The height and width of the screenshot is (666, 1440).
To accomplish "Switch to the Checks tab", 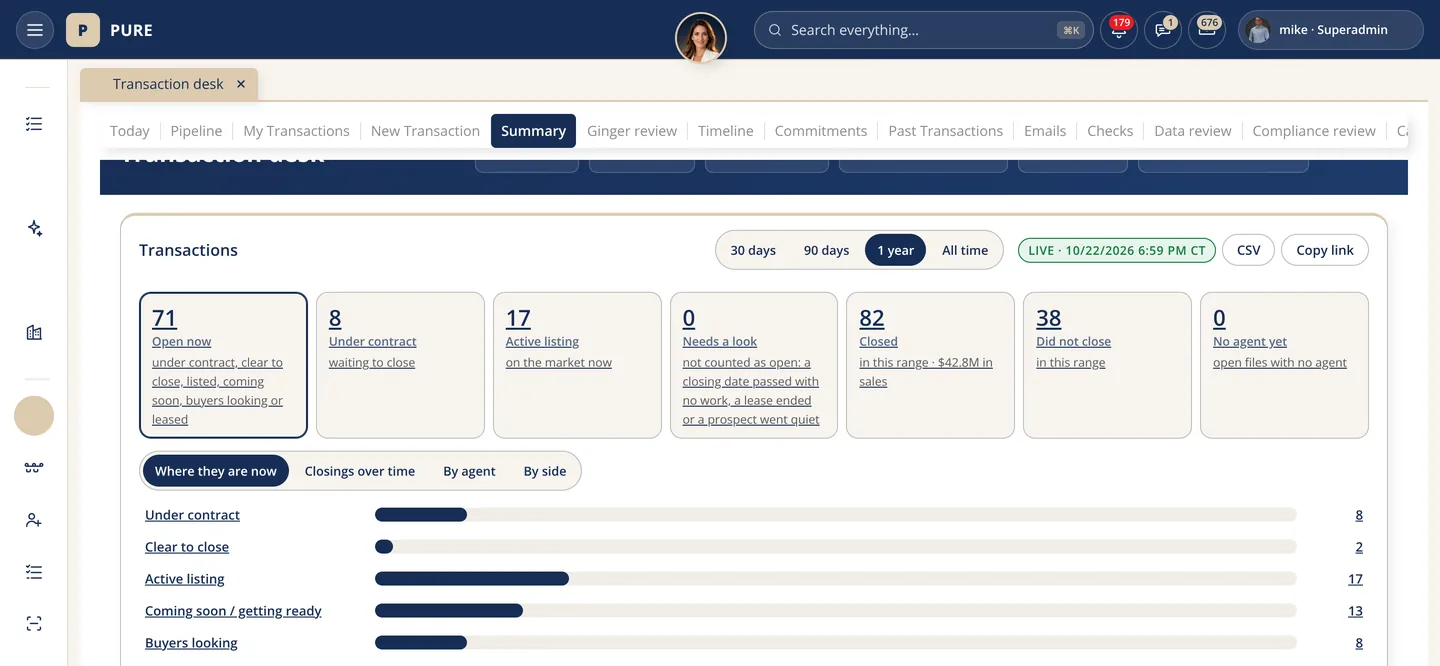I will coord(1110,131).
